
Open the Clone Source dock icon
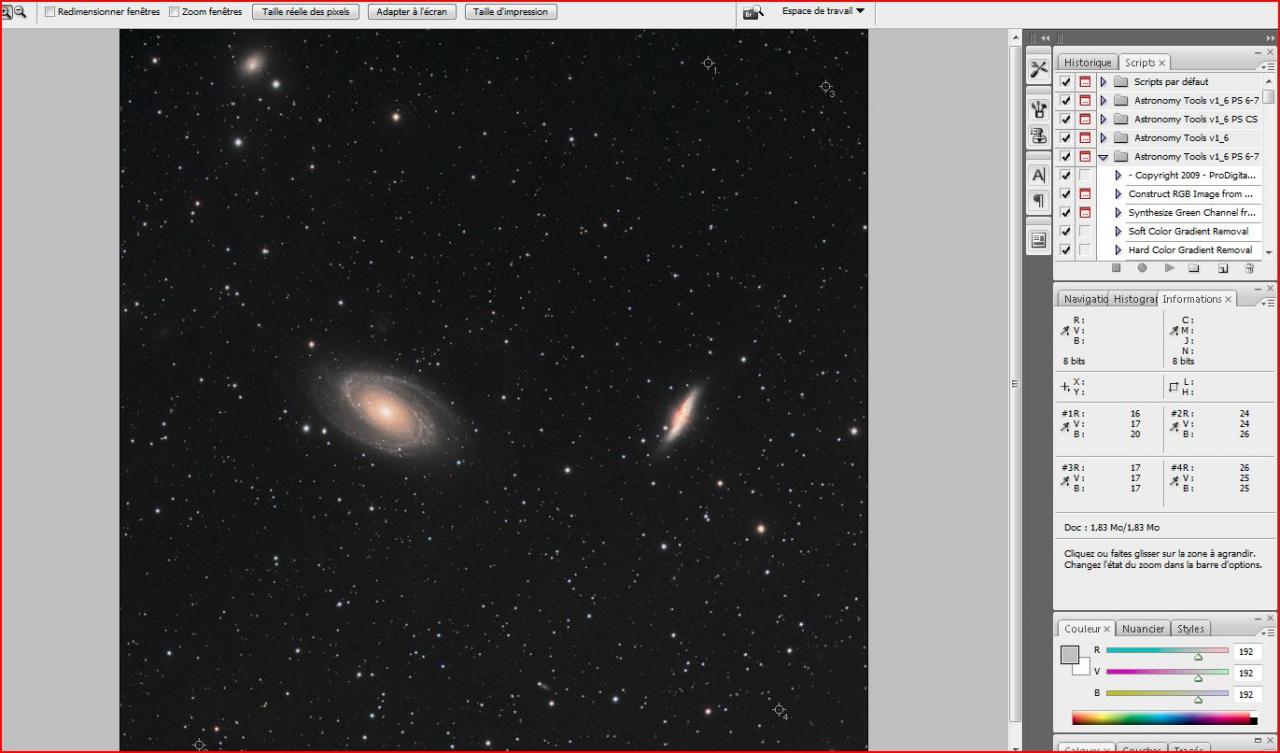coord(1039,135)
